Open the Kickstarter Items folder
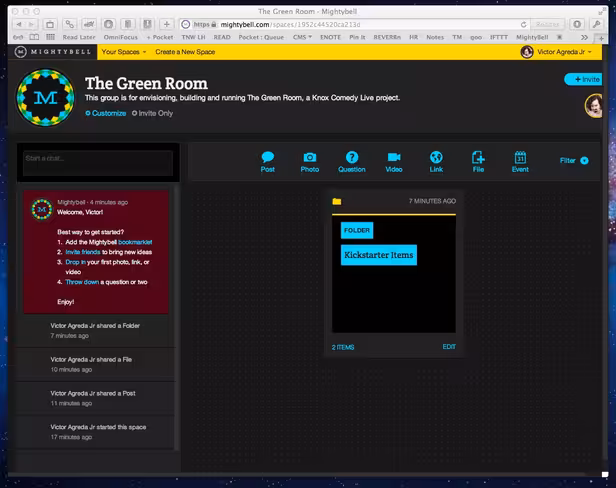 click(x=379, y=255)
